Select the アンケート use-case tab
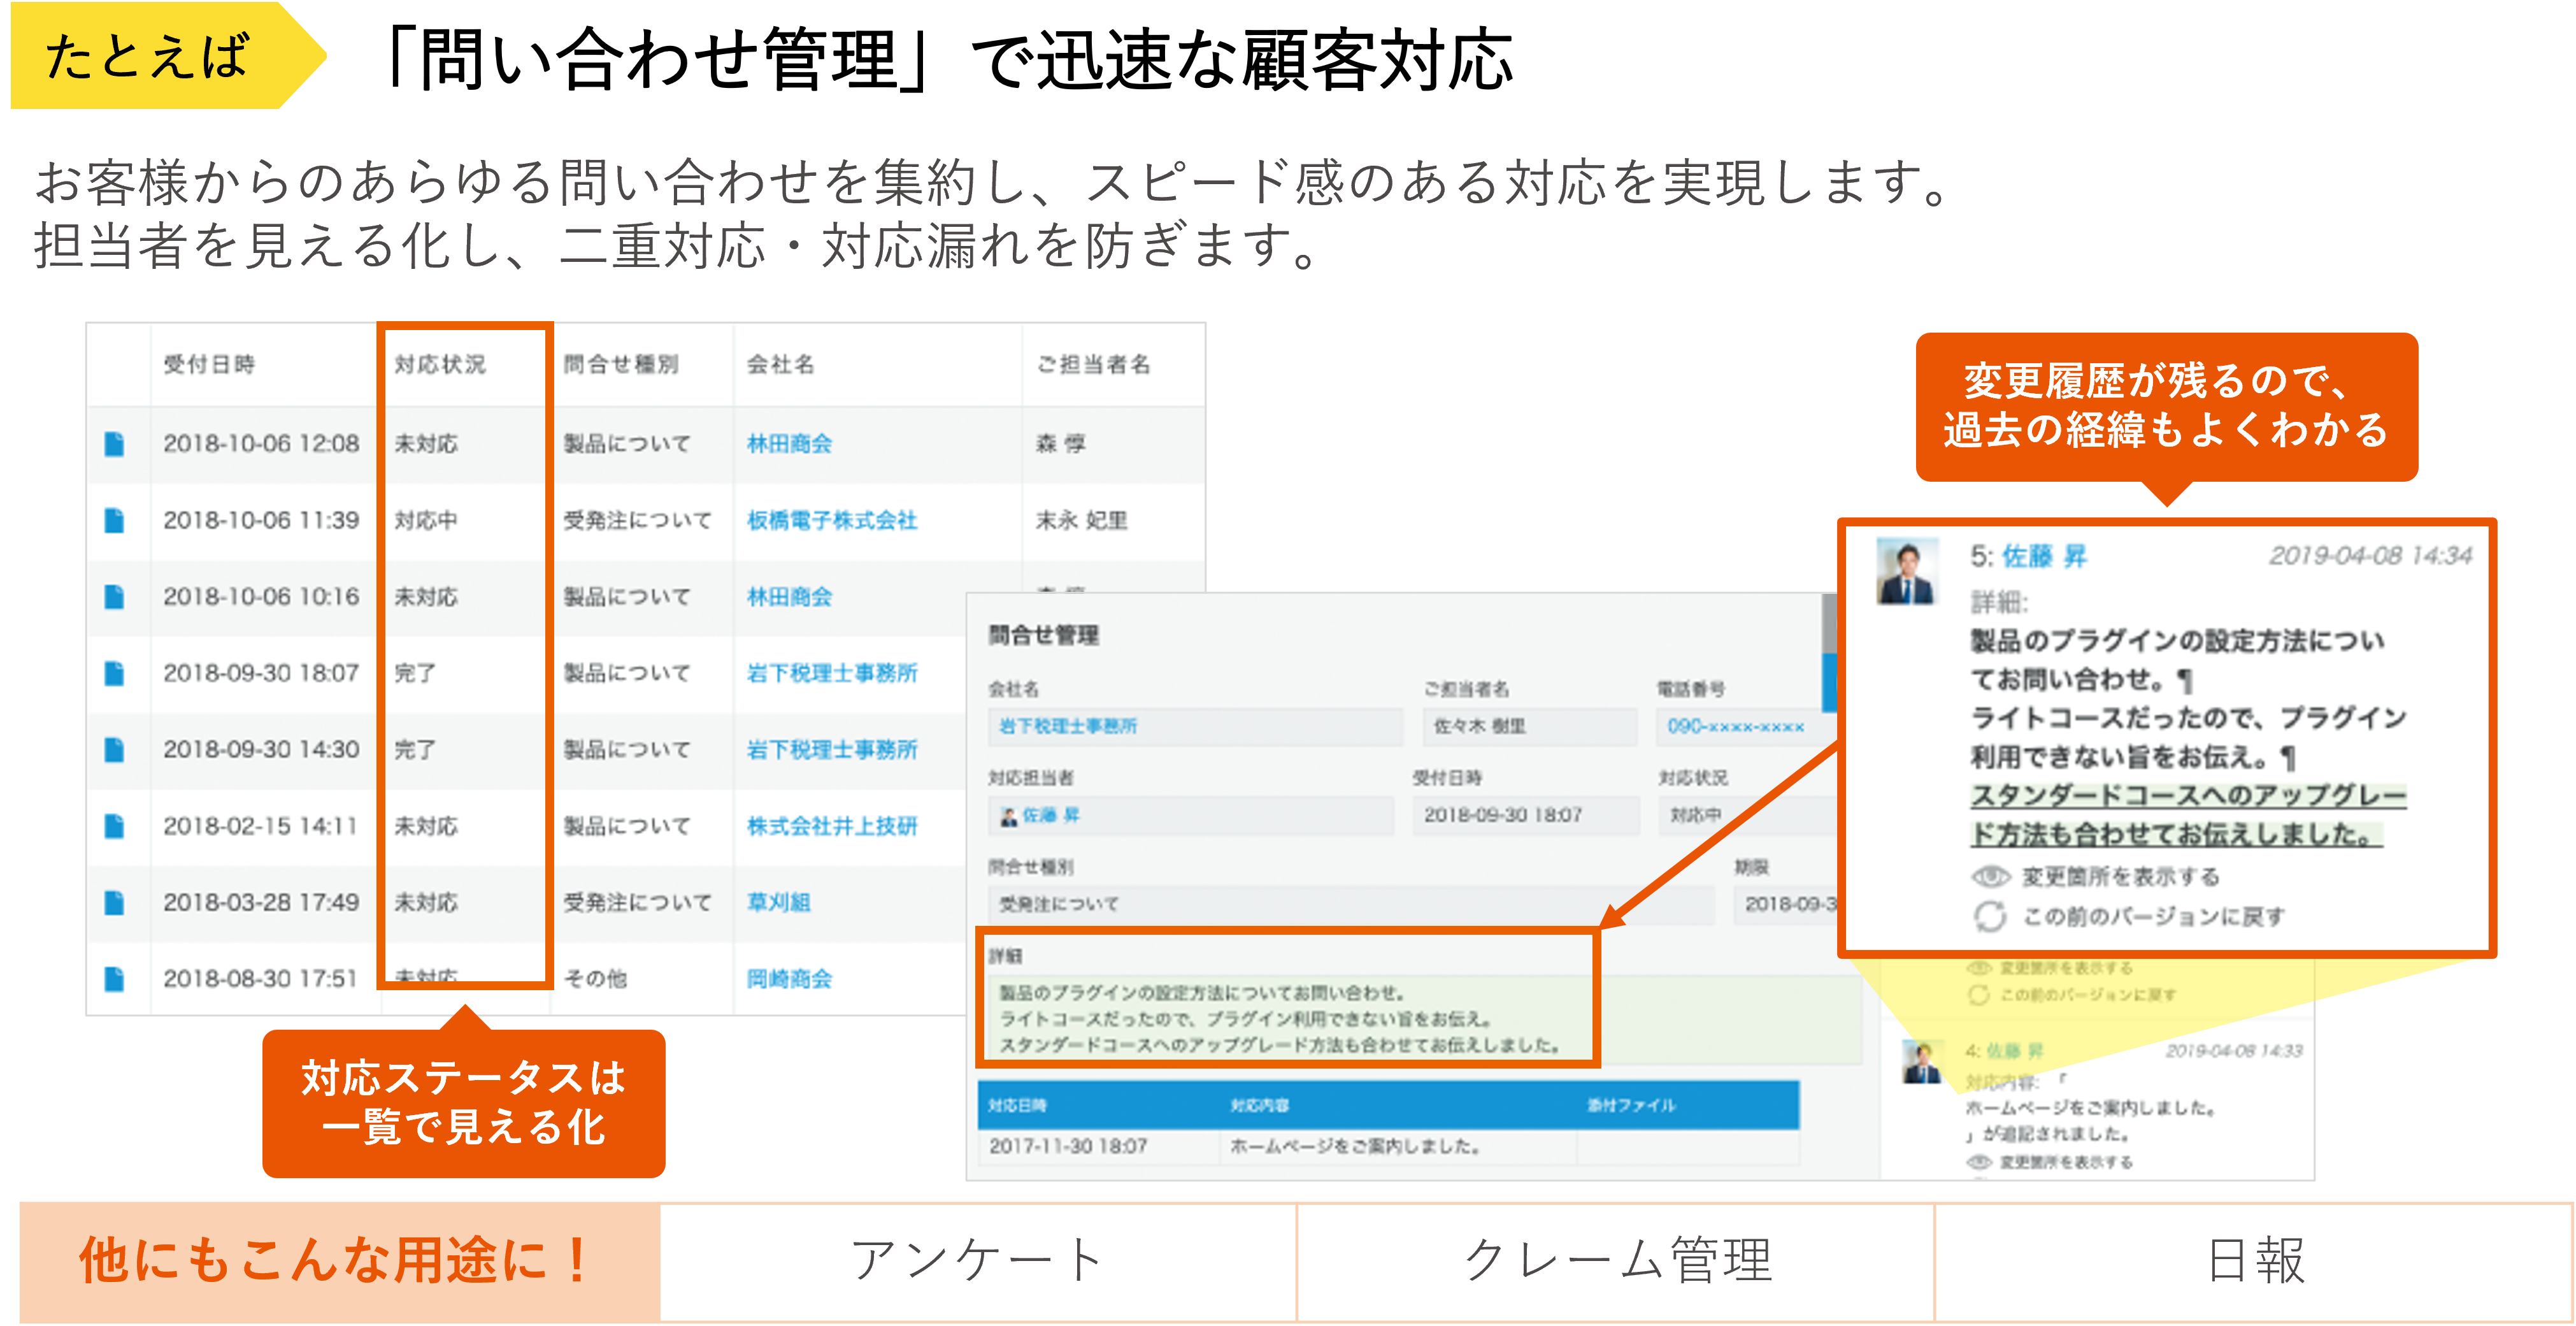Viewport: 2576px width, 1326px height. tap(977, 1261)
